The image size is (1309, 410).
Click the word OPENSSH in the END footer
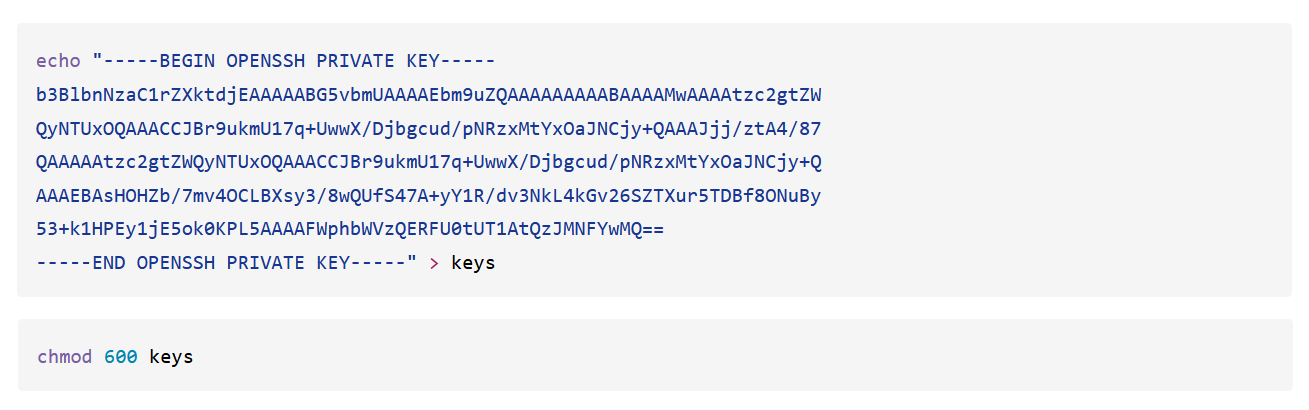(x=176, y=264)
